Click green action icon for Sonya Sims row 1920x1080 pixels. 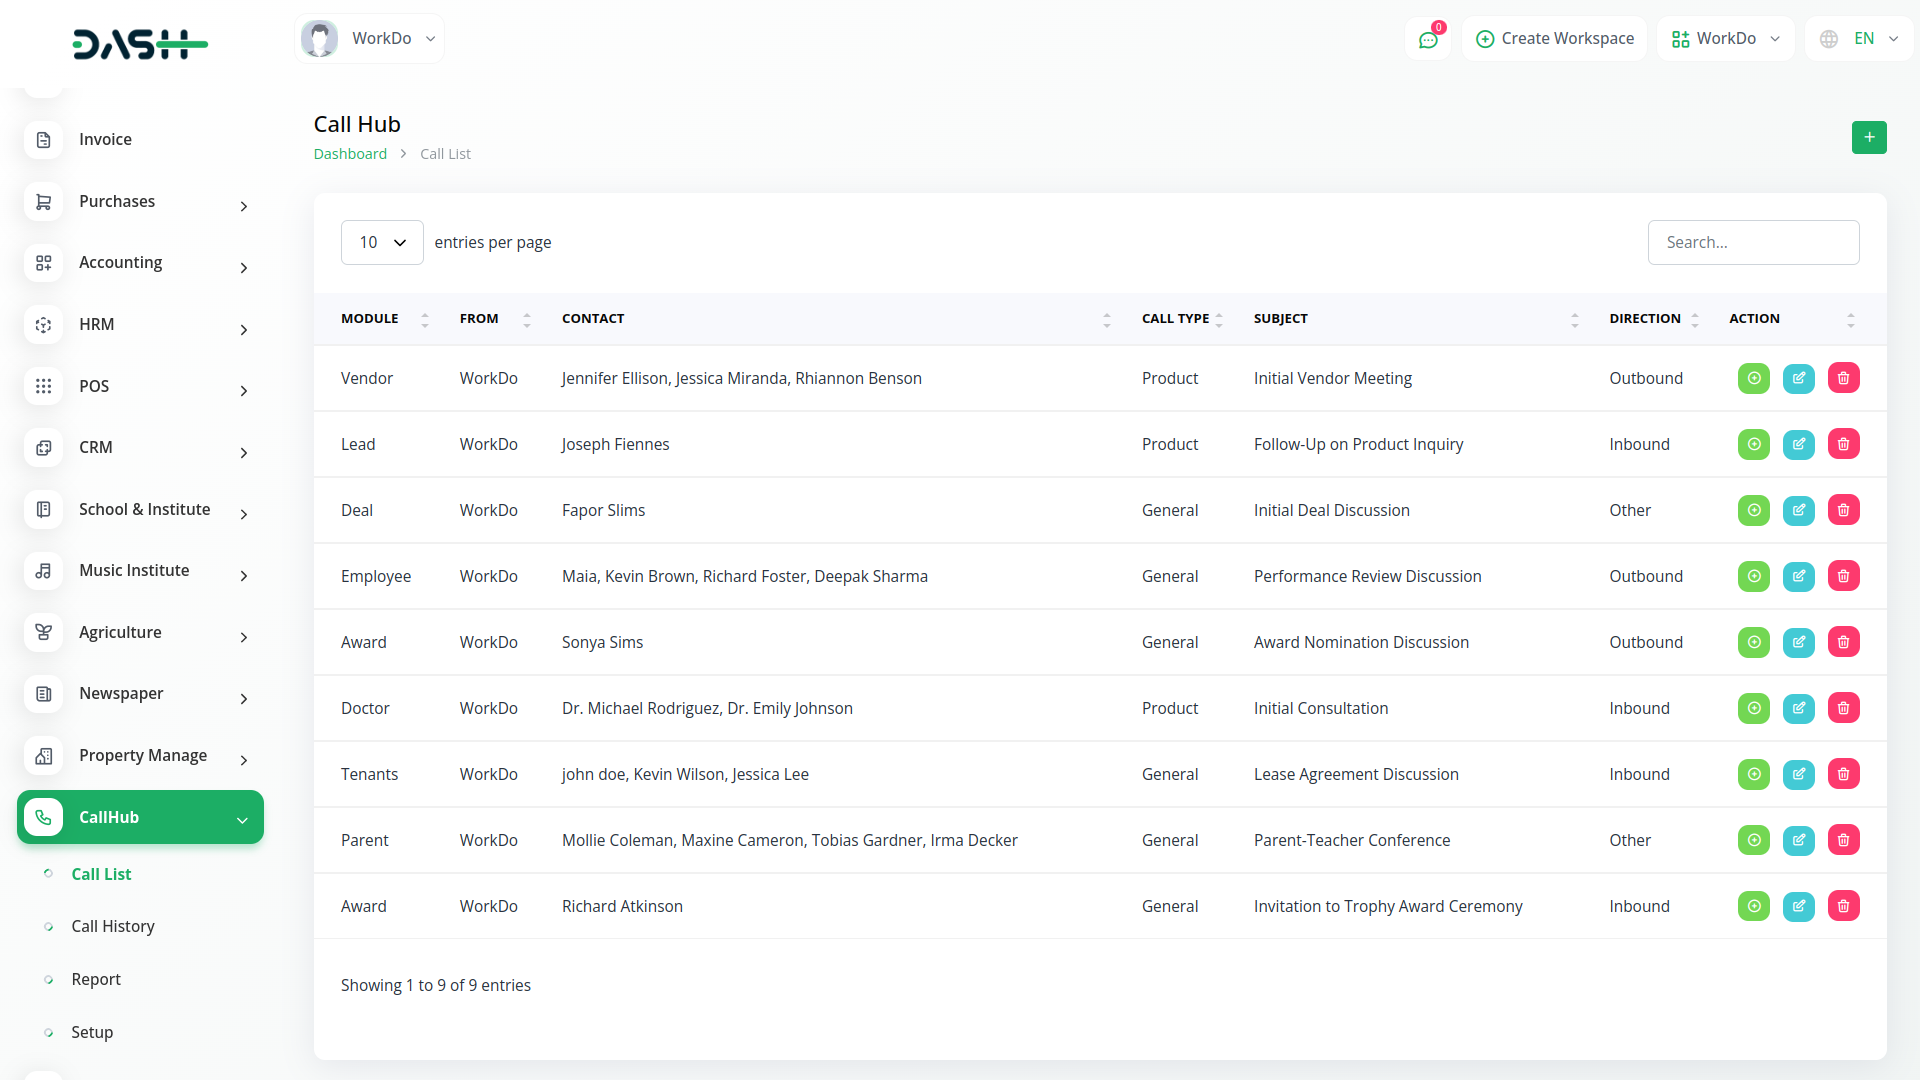1753,642
